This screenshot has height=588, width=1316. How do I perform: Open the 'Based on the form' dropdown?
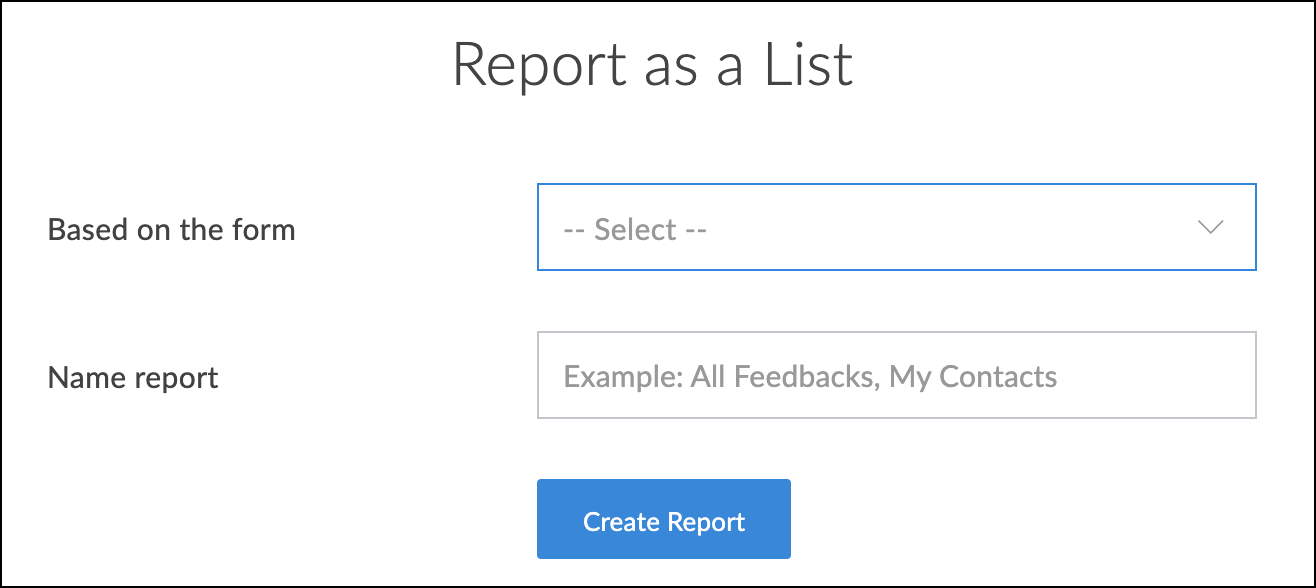tap(895, 228)
